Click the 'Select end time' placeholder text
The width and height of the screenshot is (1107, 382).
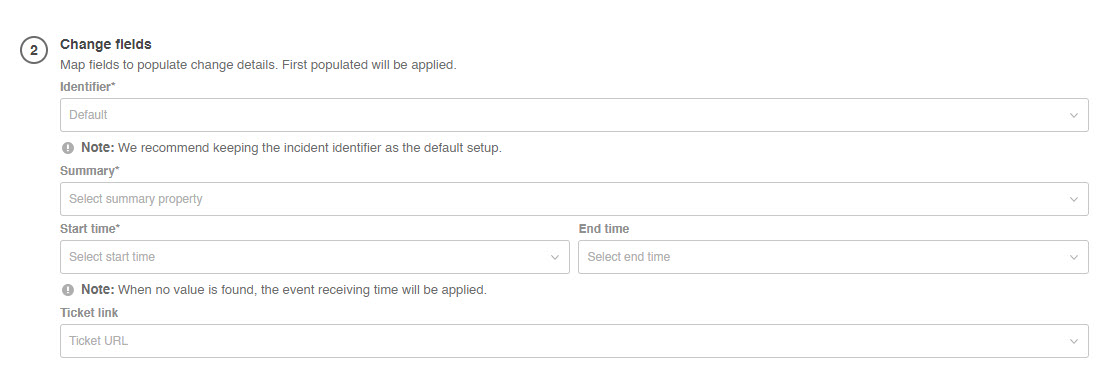tap(628, 256)
